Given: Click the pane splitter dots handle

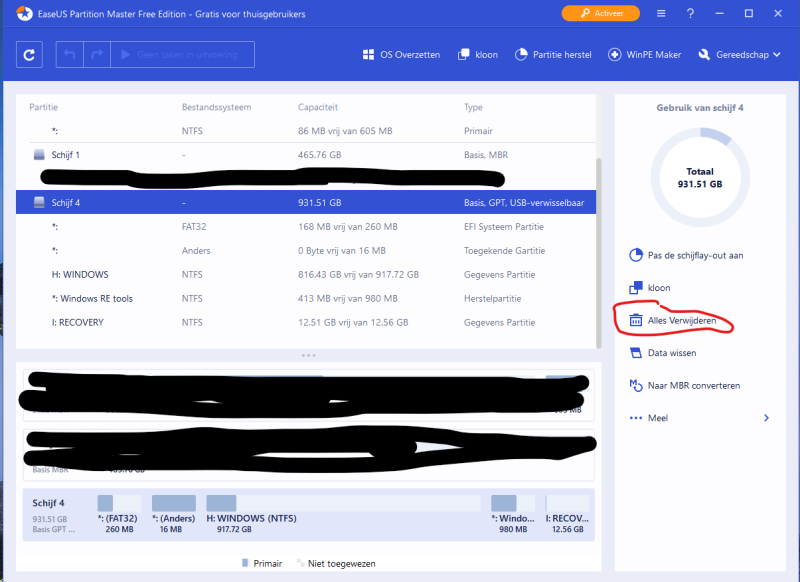Looking at the screenshot, I should [x=309, y=355].
